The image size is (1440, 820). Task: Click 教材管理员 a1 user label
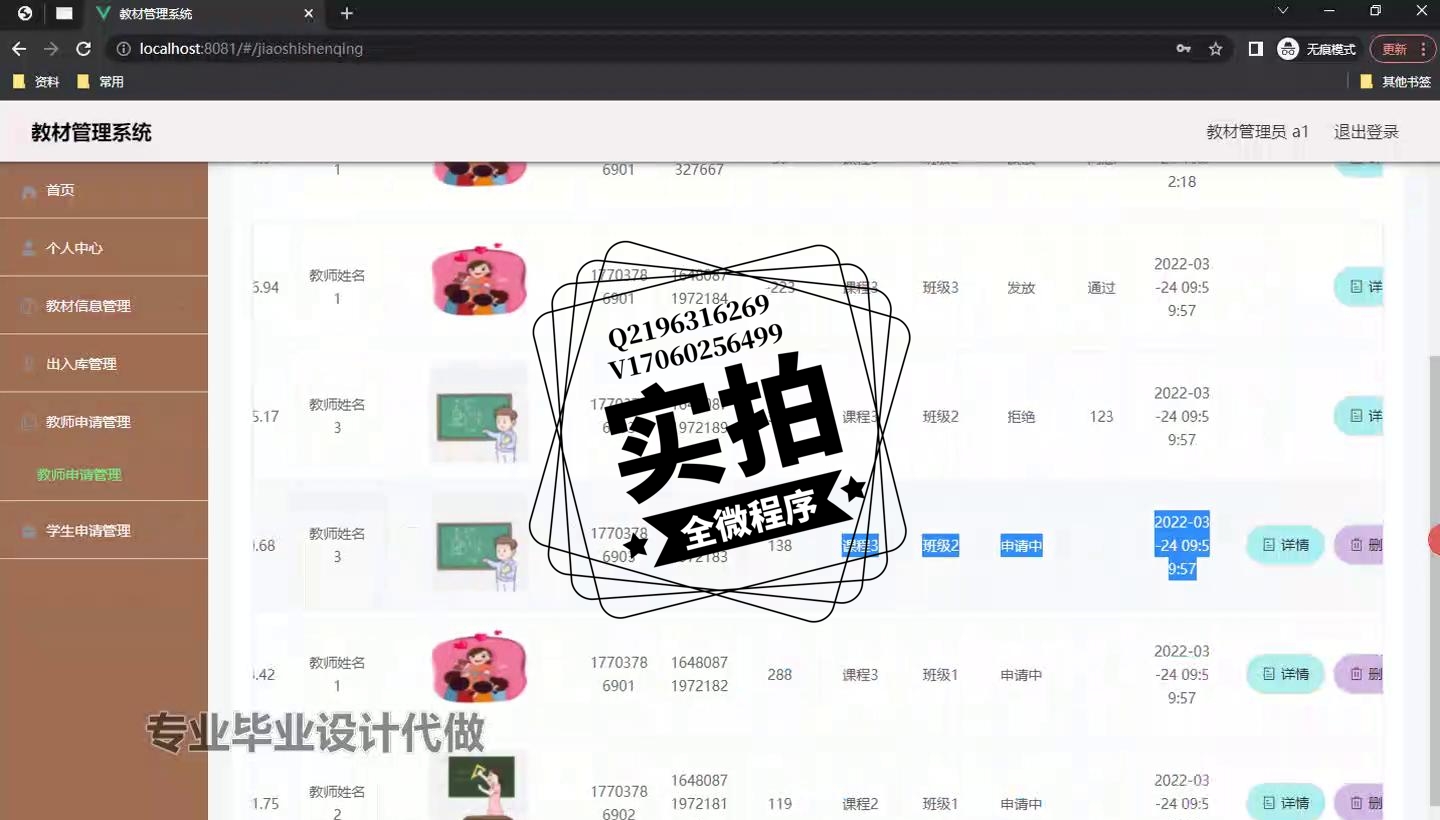tap(1257, 132)
